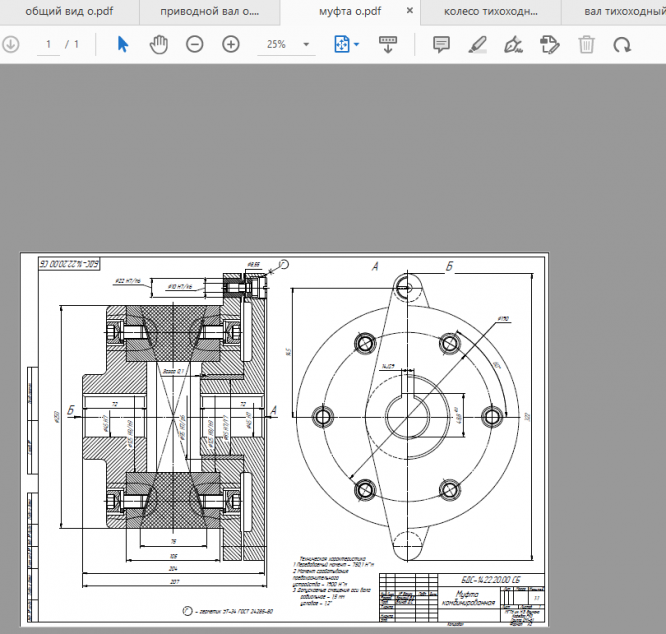Open the sign document tool
The width and height of the screenshot is (666, 634).
[x=513, y=45]
